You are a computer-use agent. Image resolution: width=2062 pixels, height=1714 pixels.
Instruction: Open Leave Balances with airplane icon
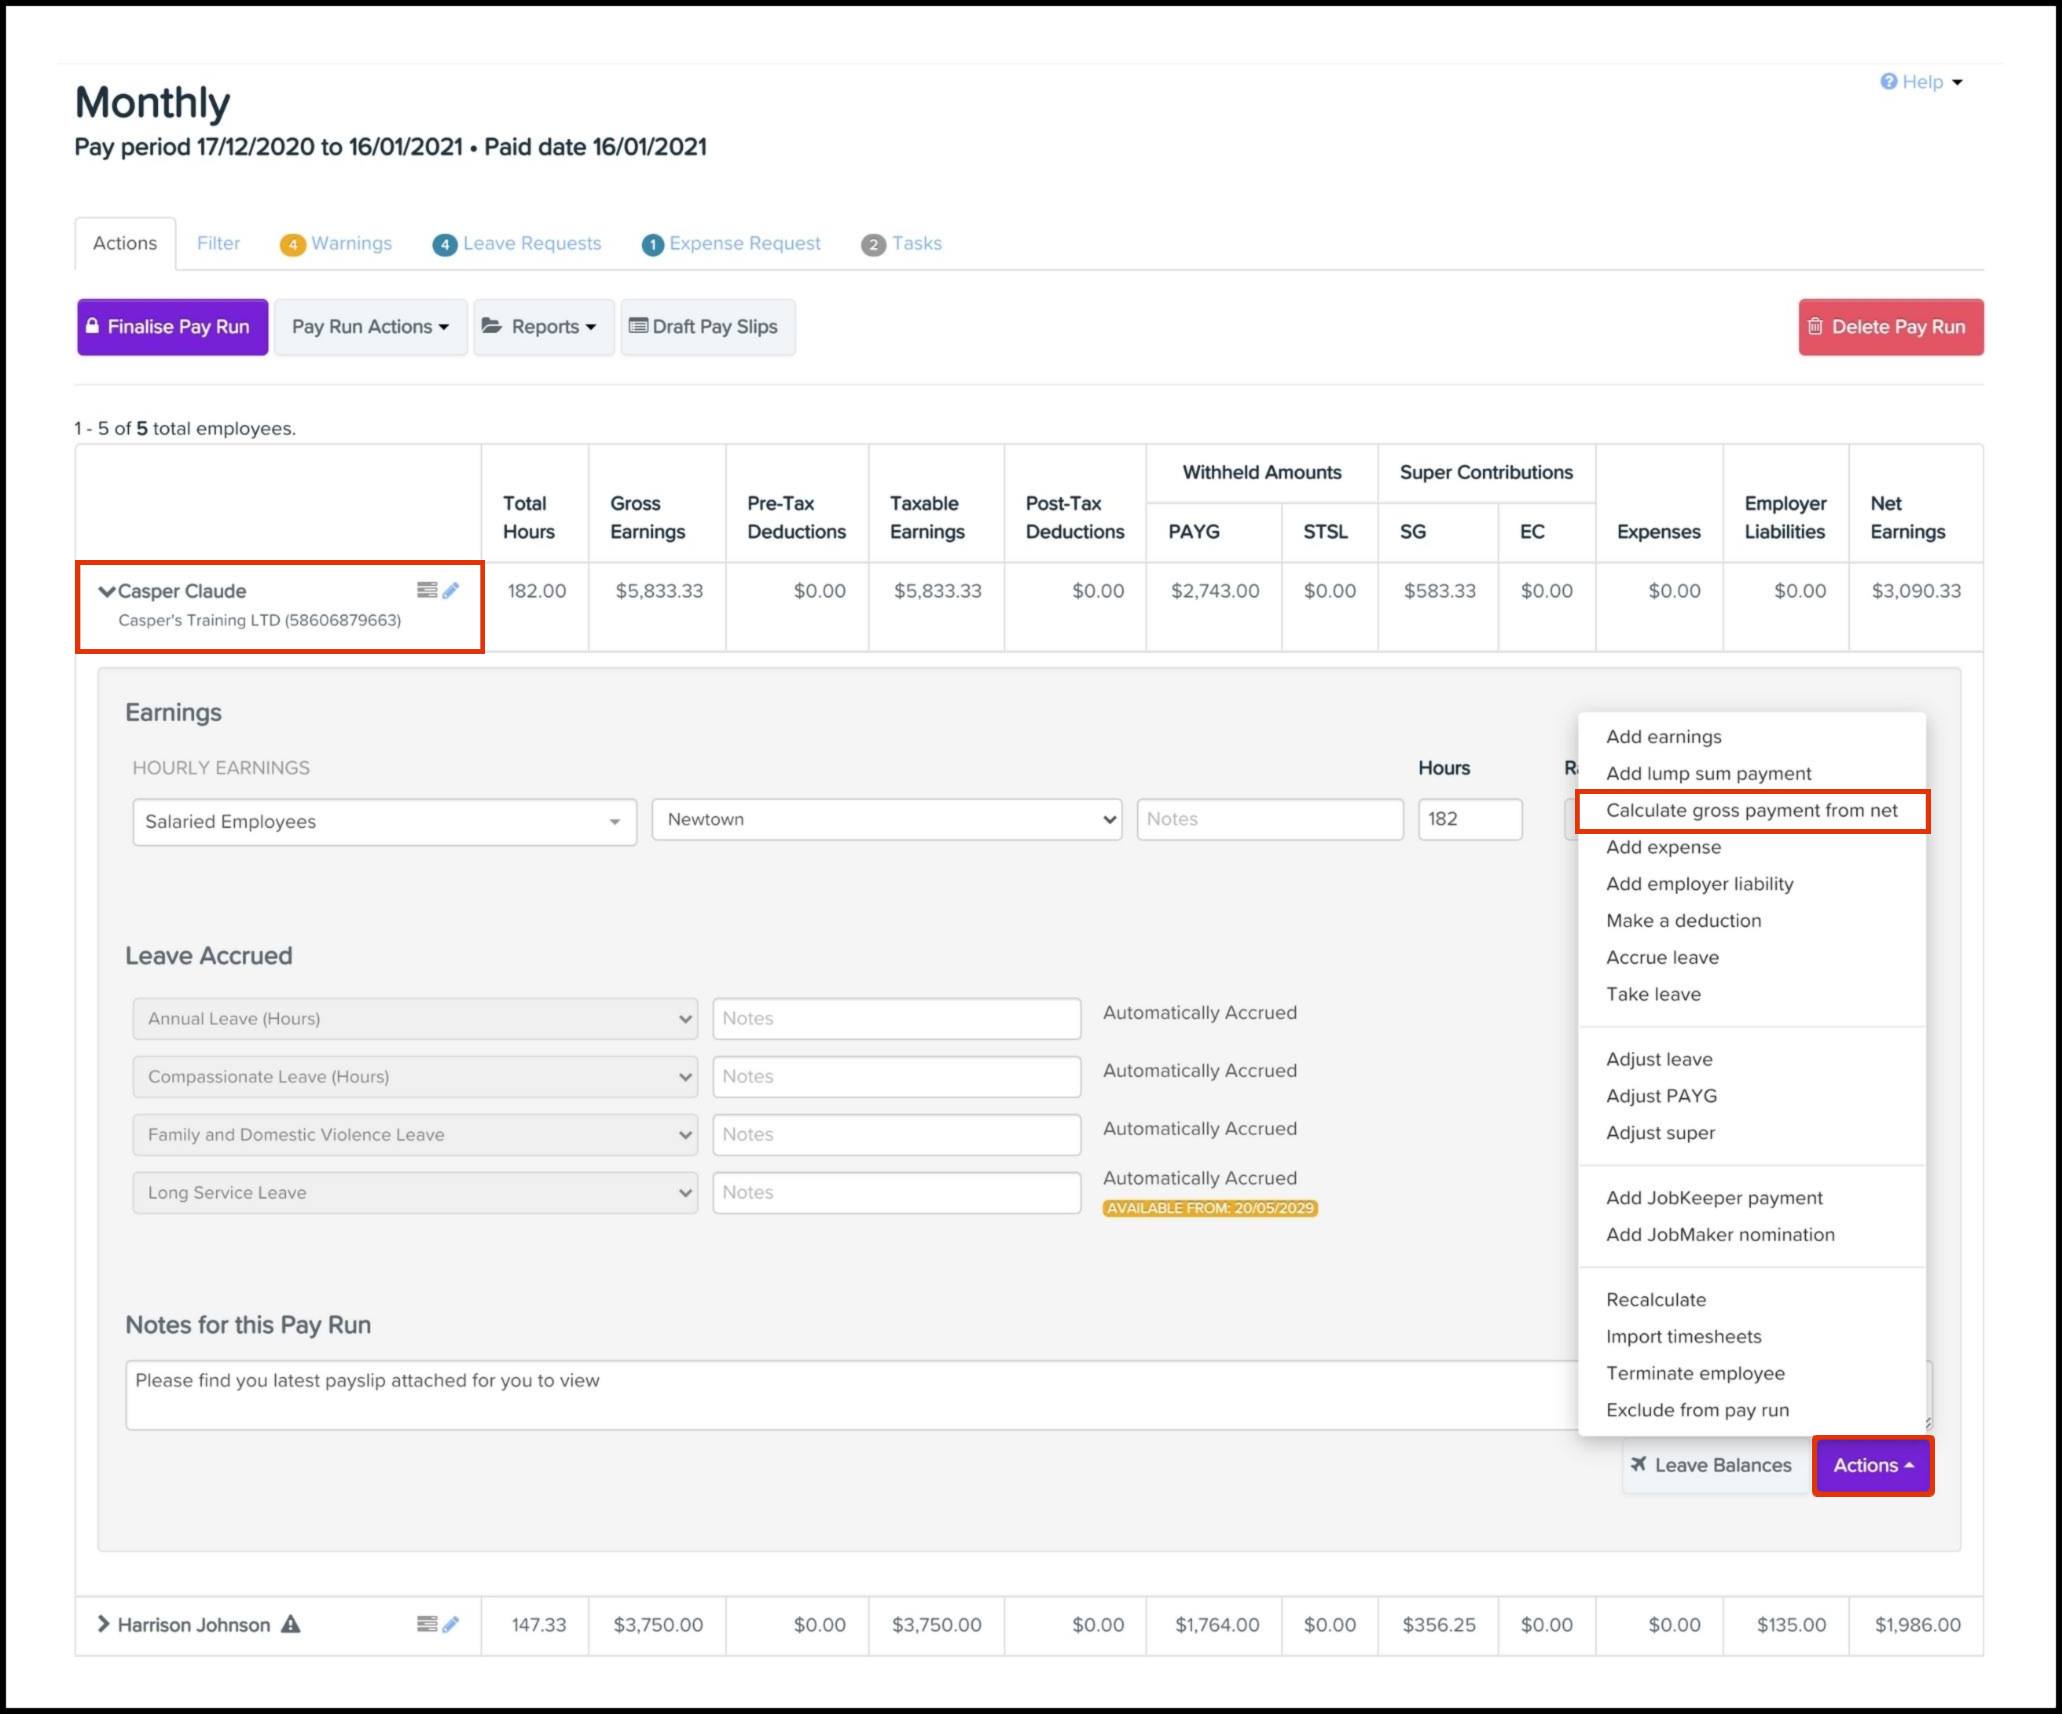pos(1711,1465)
